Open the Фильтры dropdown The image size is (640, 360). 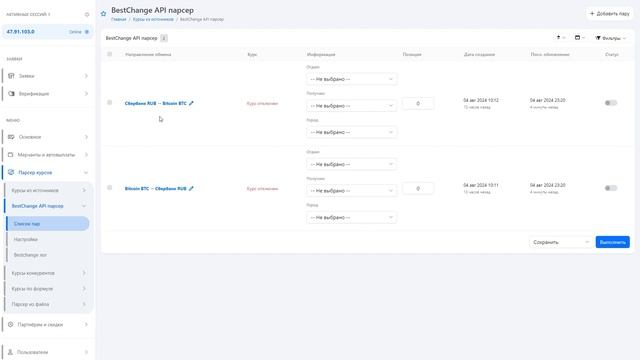click(611, 38)
